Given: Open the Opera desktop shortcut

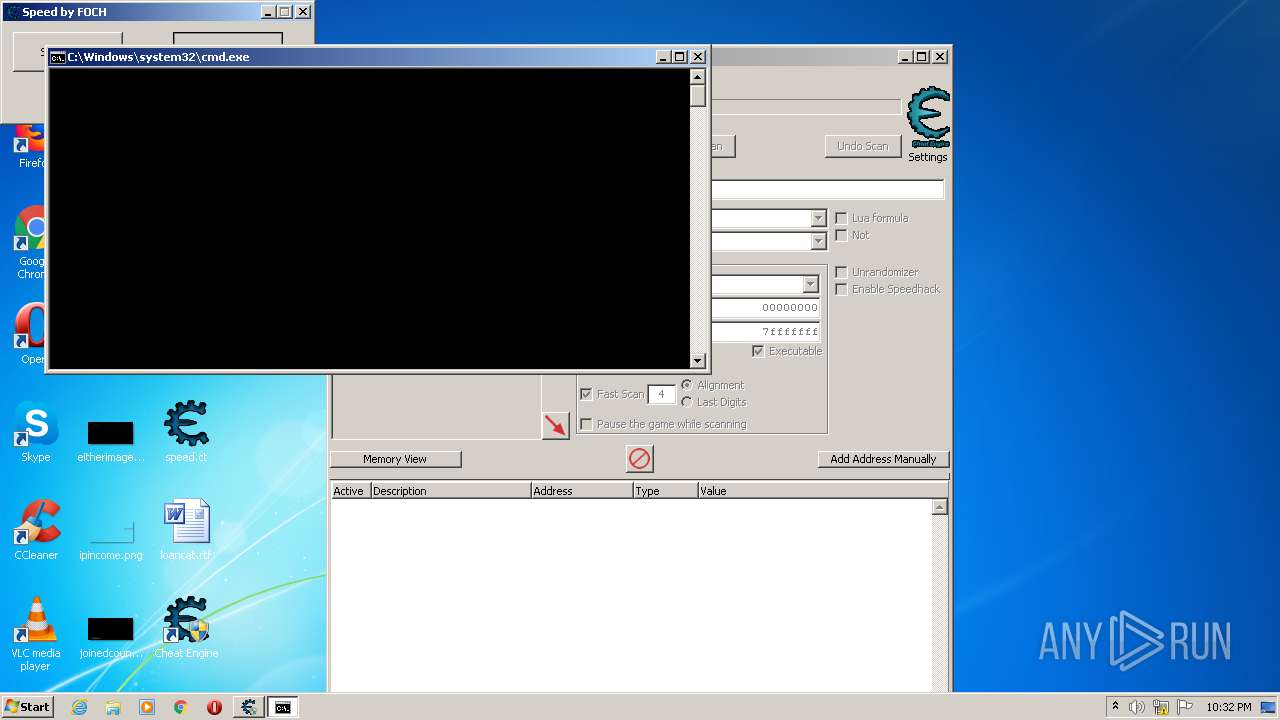Looking at the screenshot, I should [32, 333].
